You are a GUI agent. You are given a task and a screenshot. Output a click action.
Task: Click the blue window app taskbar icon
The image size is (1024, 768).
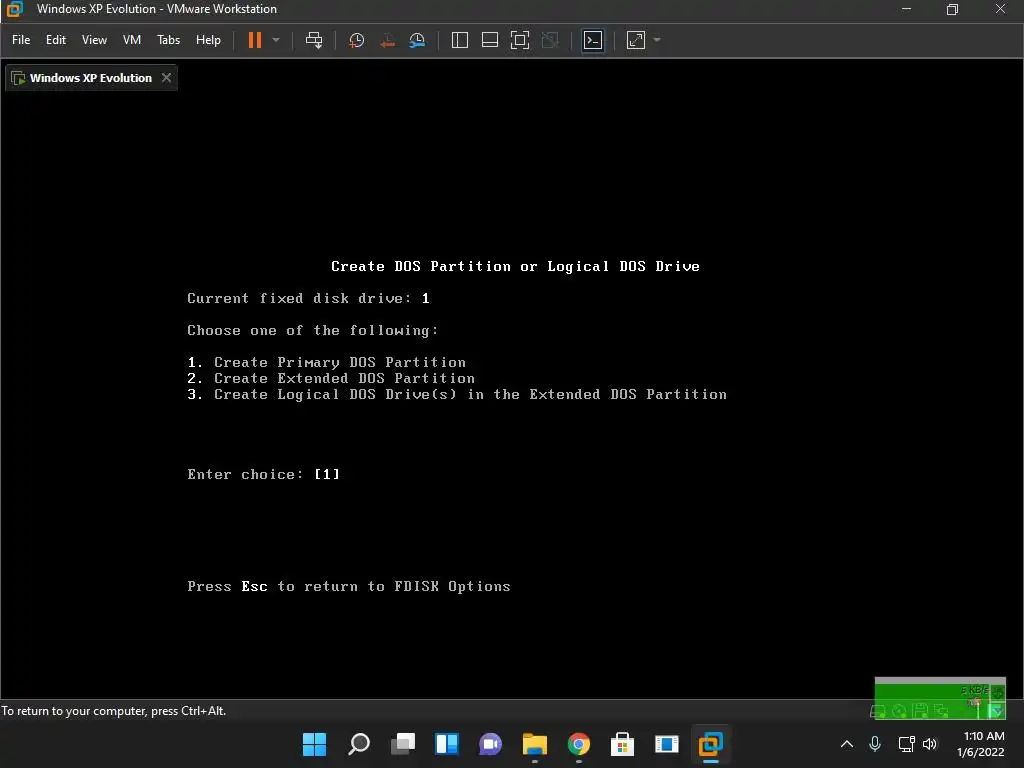tap(667, 744)
